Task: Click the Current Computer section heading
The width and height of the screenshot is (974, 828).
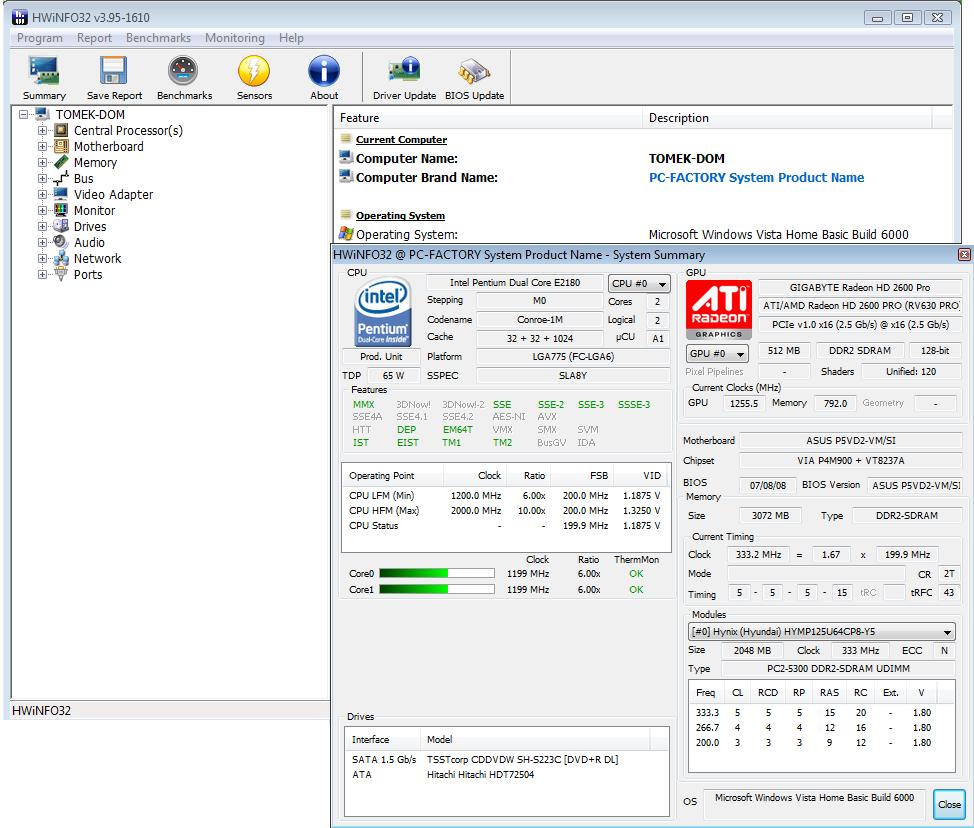Action: pos(401,140)
